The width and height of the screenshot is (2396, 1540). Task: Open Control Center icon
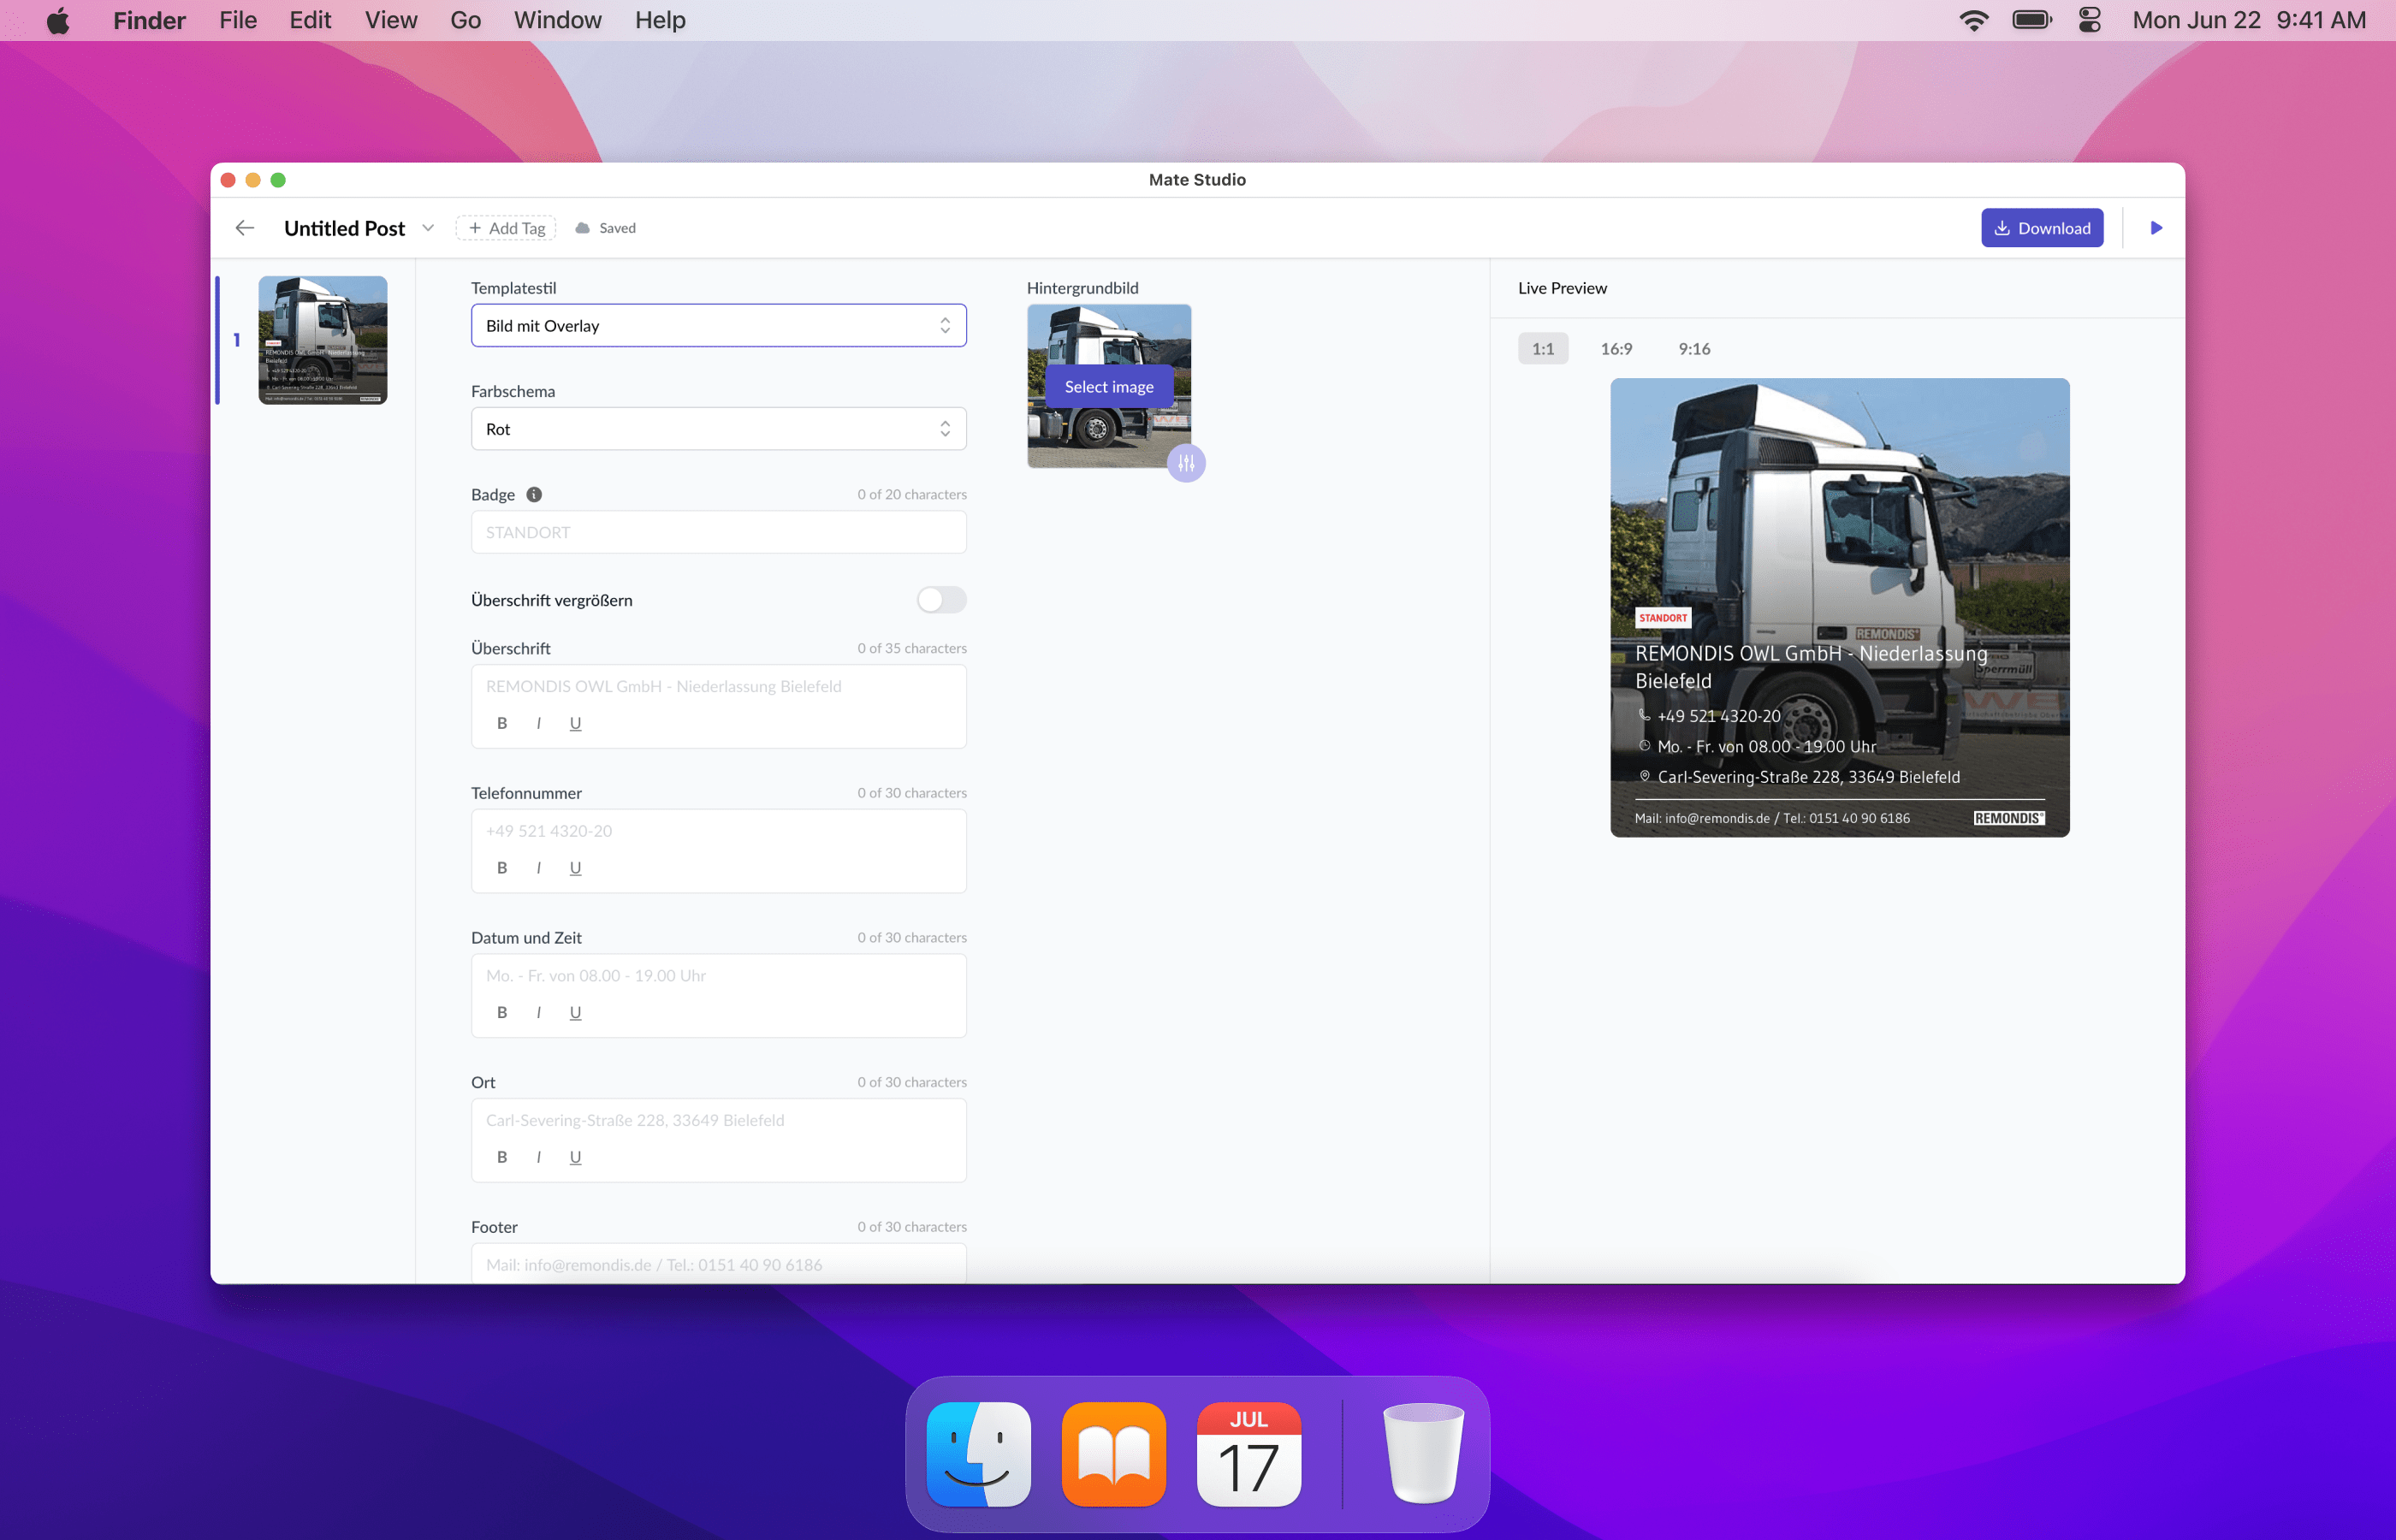click(2090, 20)
